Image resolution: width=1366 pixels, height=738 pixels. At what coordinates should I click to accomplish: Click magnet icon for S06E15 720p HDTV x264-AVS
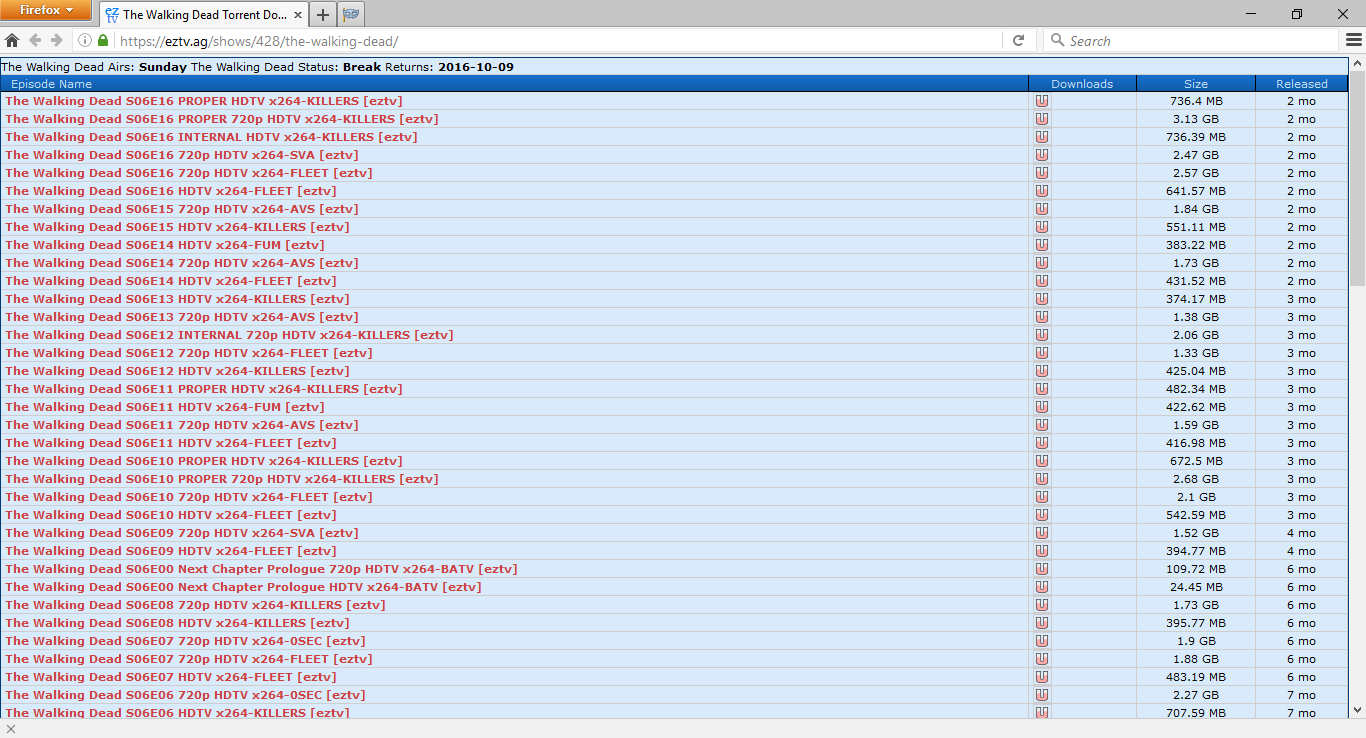pyautogui.click(x=1042, y=209)
